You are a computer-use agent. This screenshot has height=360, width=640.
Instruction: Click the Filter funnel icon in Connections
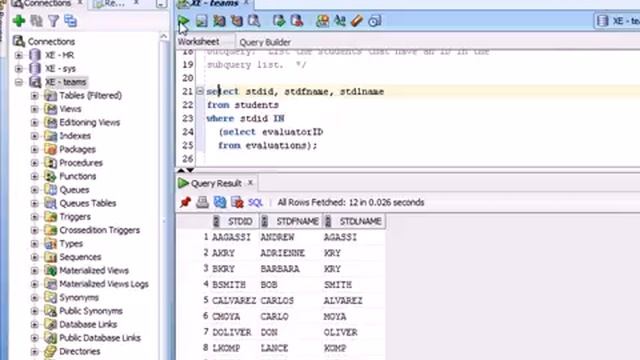[53, 21]
